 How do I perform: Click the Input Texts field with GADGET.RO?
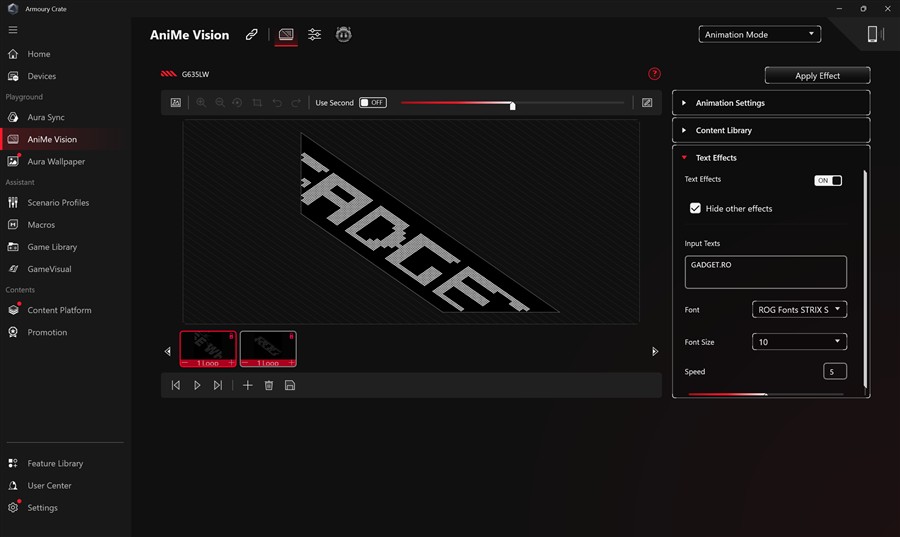point(765,272)
